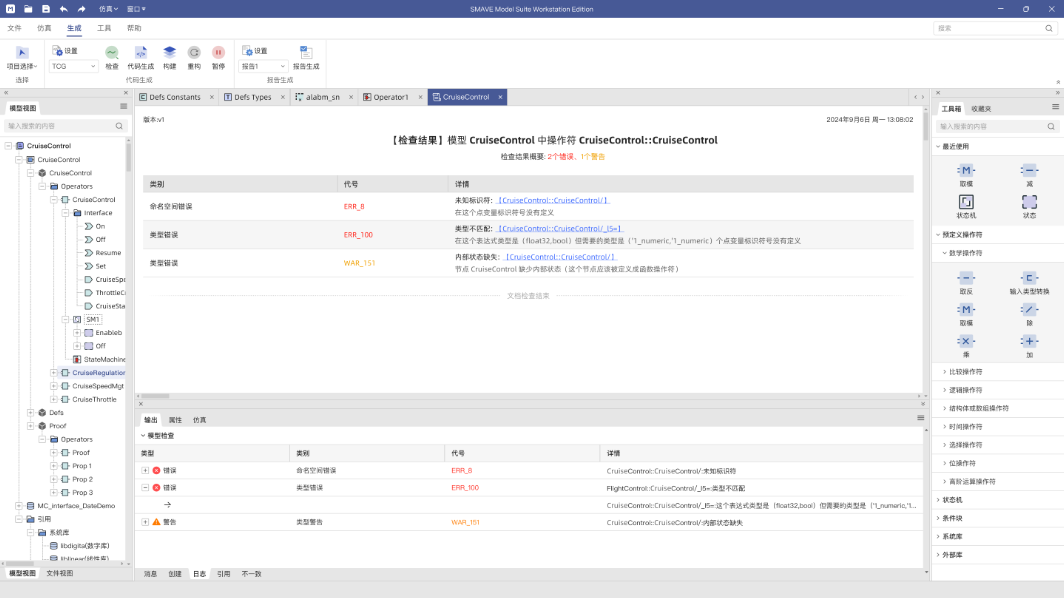Click the 代码生成 code generation icon
The width and height of the screenshot is (1064, 598).
point(140,52)
